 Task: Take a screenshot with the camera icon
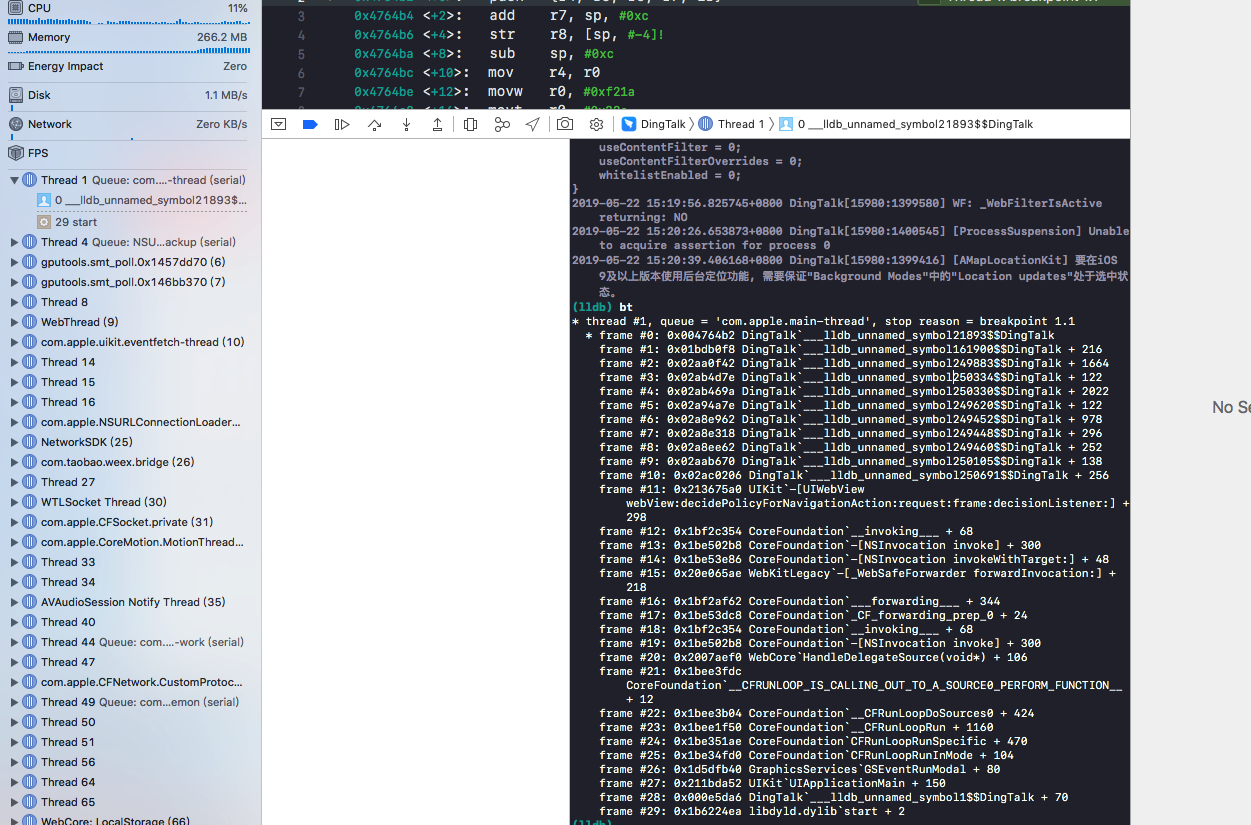[565, 124]
